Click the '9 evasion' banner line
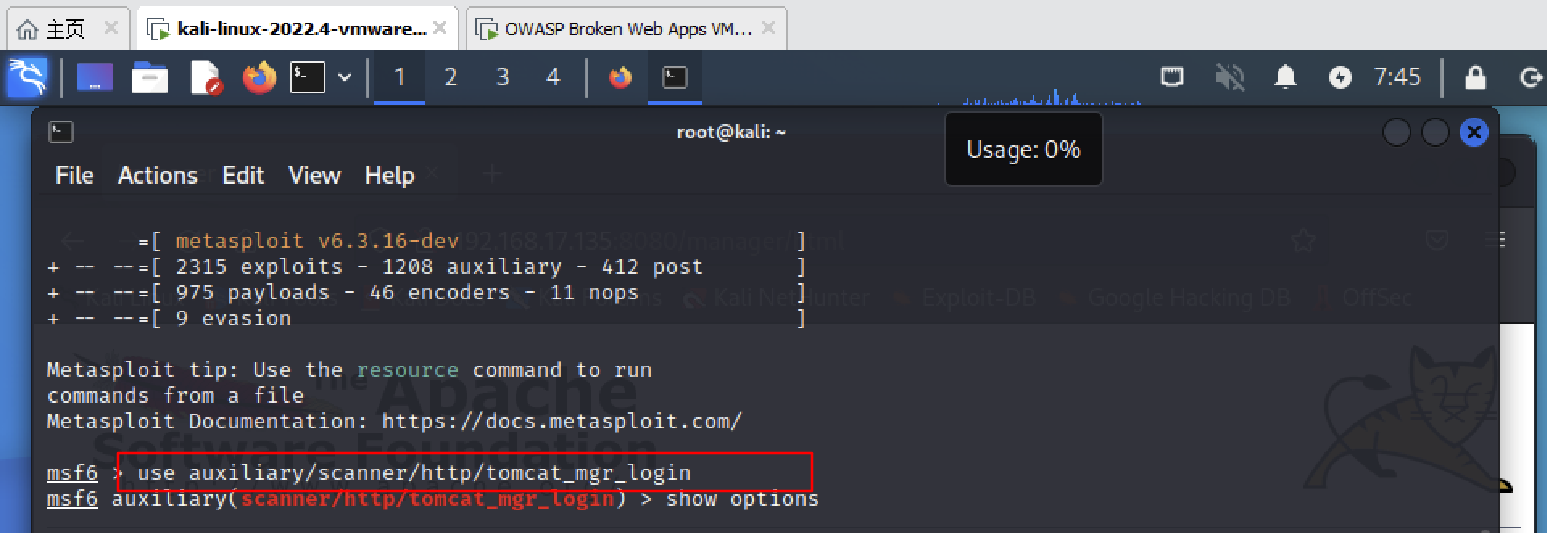 click(427, 319)
